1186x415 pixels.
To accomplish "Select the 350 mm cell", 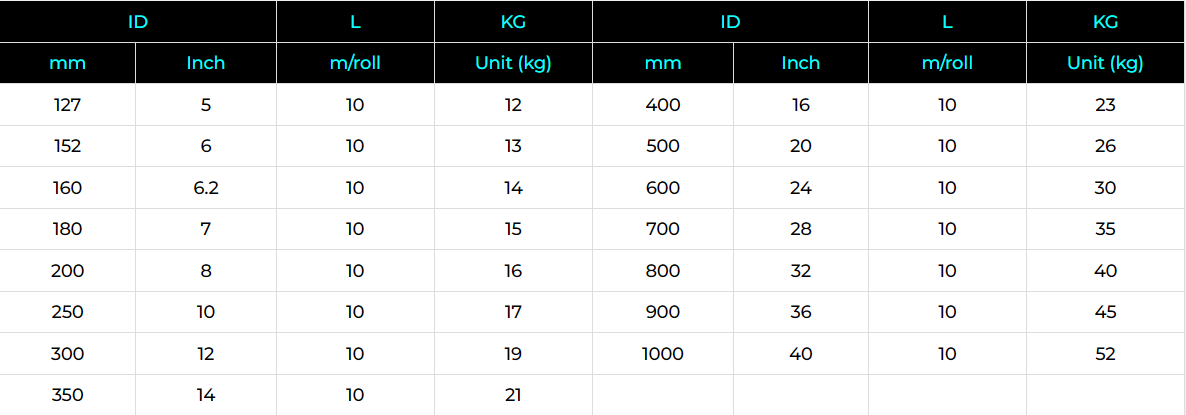I will click(x=67, y=395).
